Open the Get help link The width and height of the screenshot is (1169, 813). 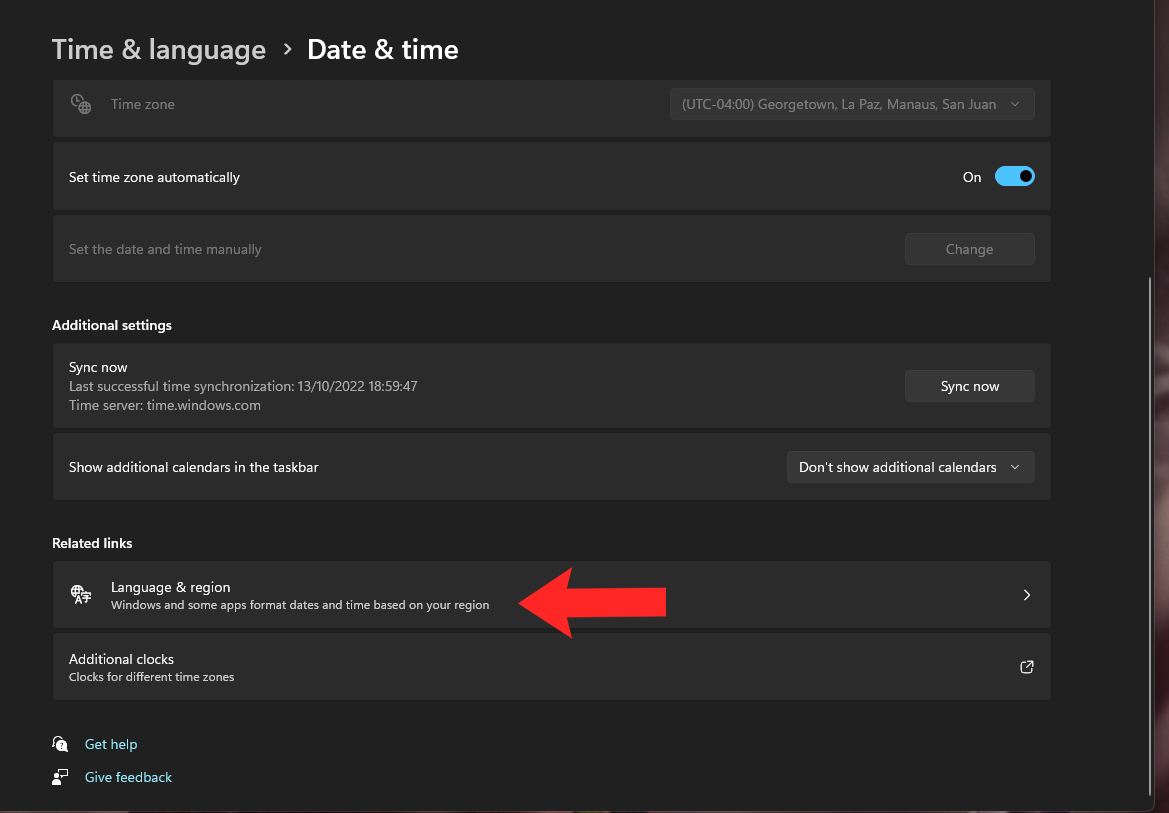point(111,744)
